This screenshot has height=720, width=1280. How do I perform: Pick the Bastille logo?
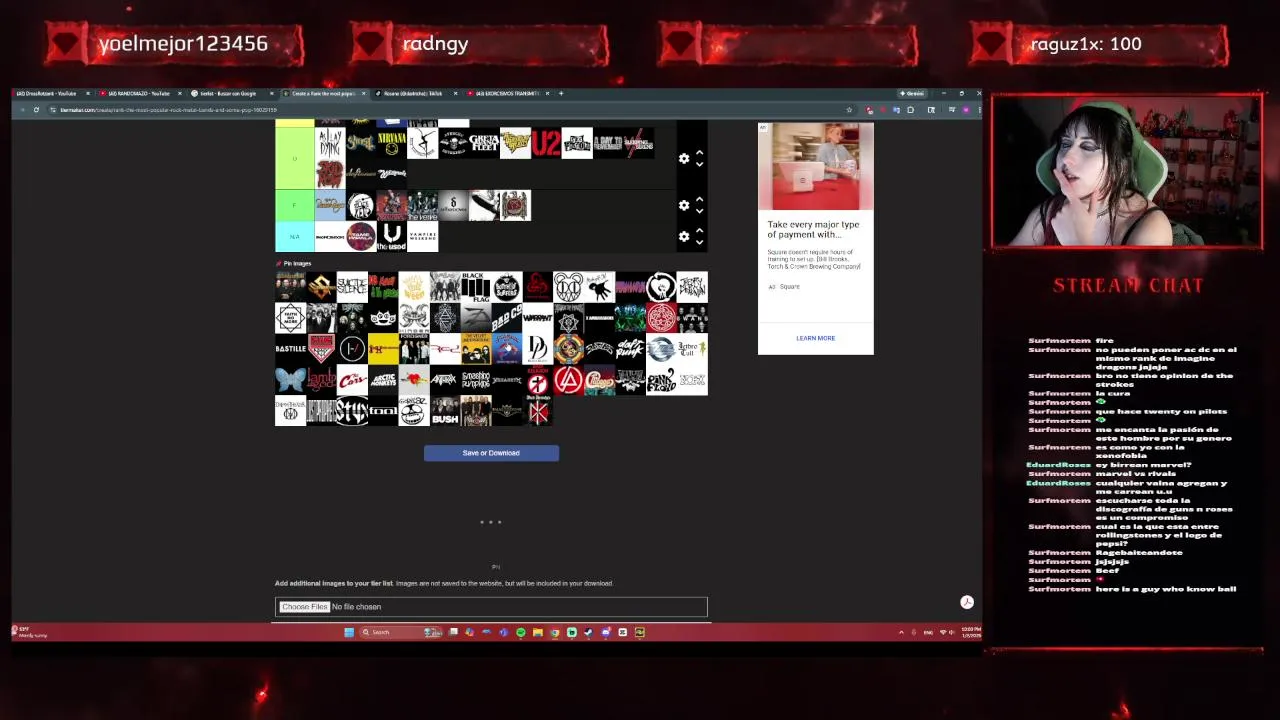[290, 349]
